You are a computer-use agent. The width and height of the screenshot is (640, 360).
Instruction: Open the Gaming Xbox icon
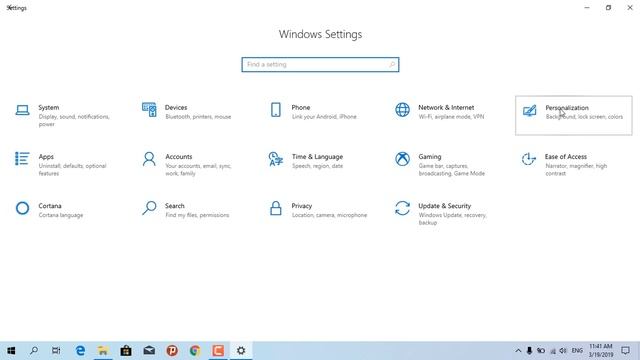coord(402,159)
